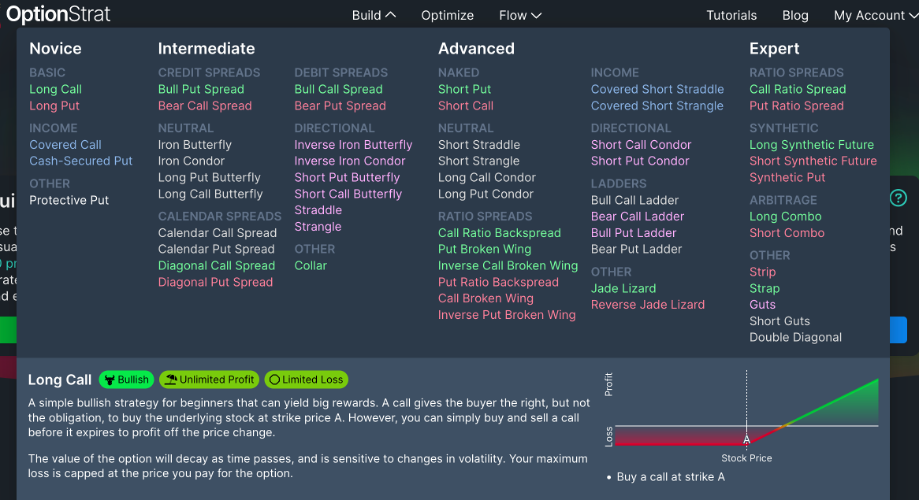920x500 pixels.
Task: Open the Optimize page
Action: click(x=447, y=15)
